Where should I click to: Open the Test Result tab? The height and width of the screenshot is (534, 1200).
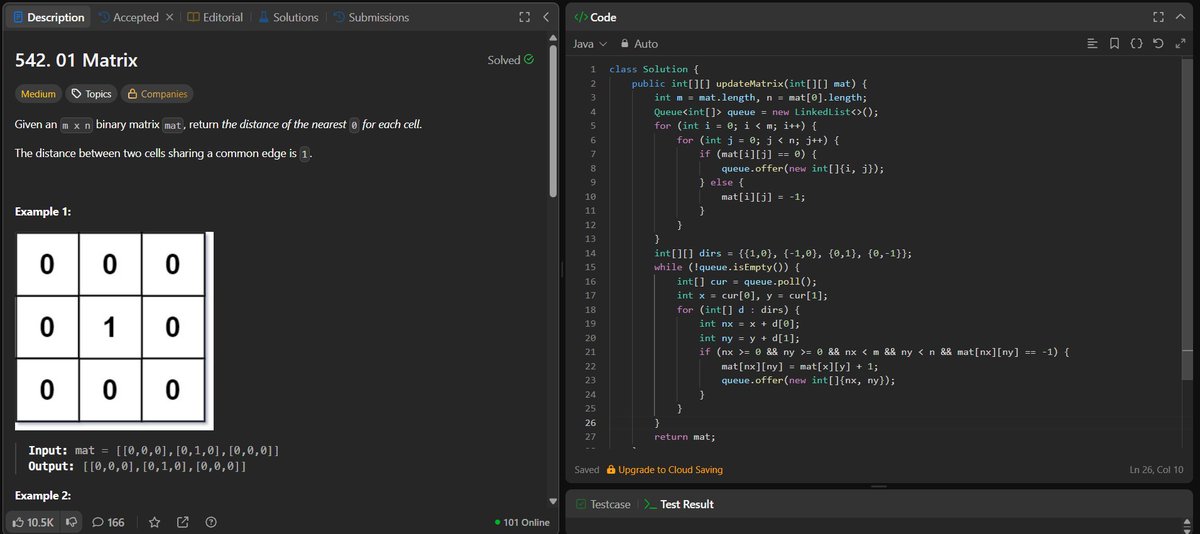[x=678, y=504]
